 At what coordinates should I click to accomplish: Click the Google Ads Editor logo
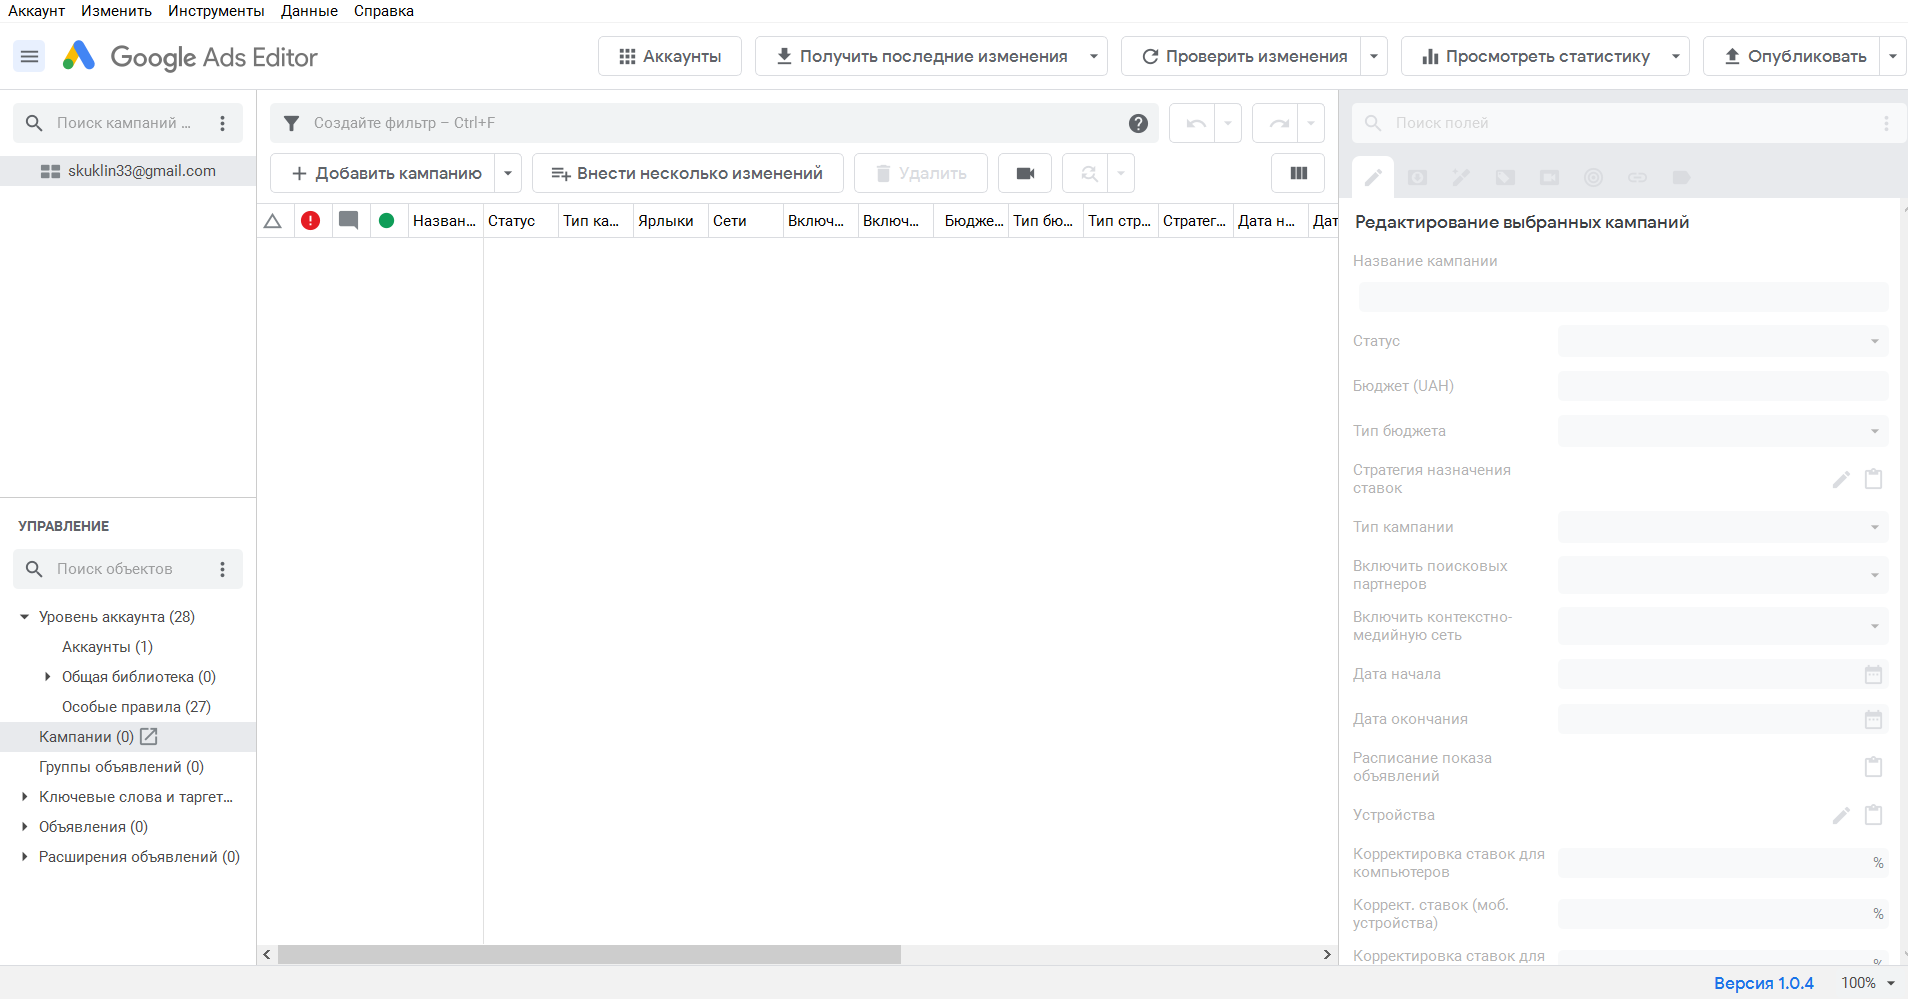[190, 57]
